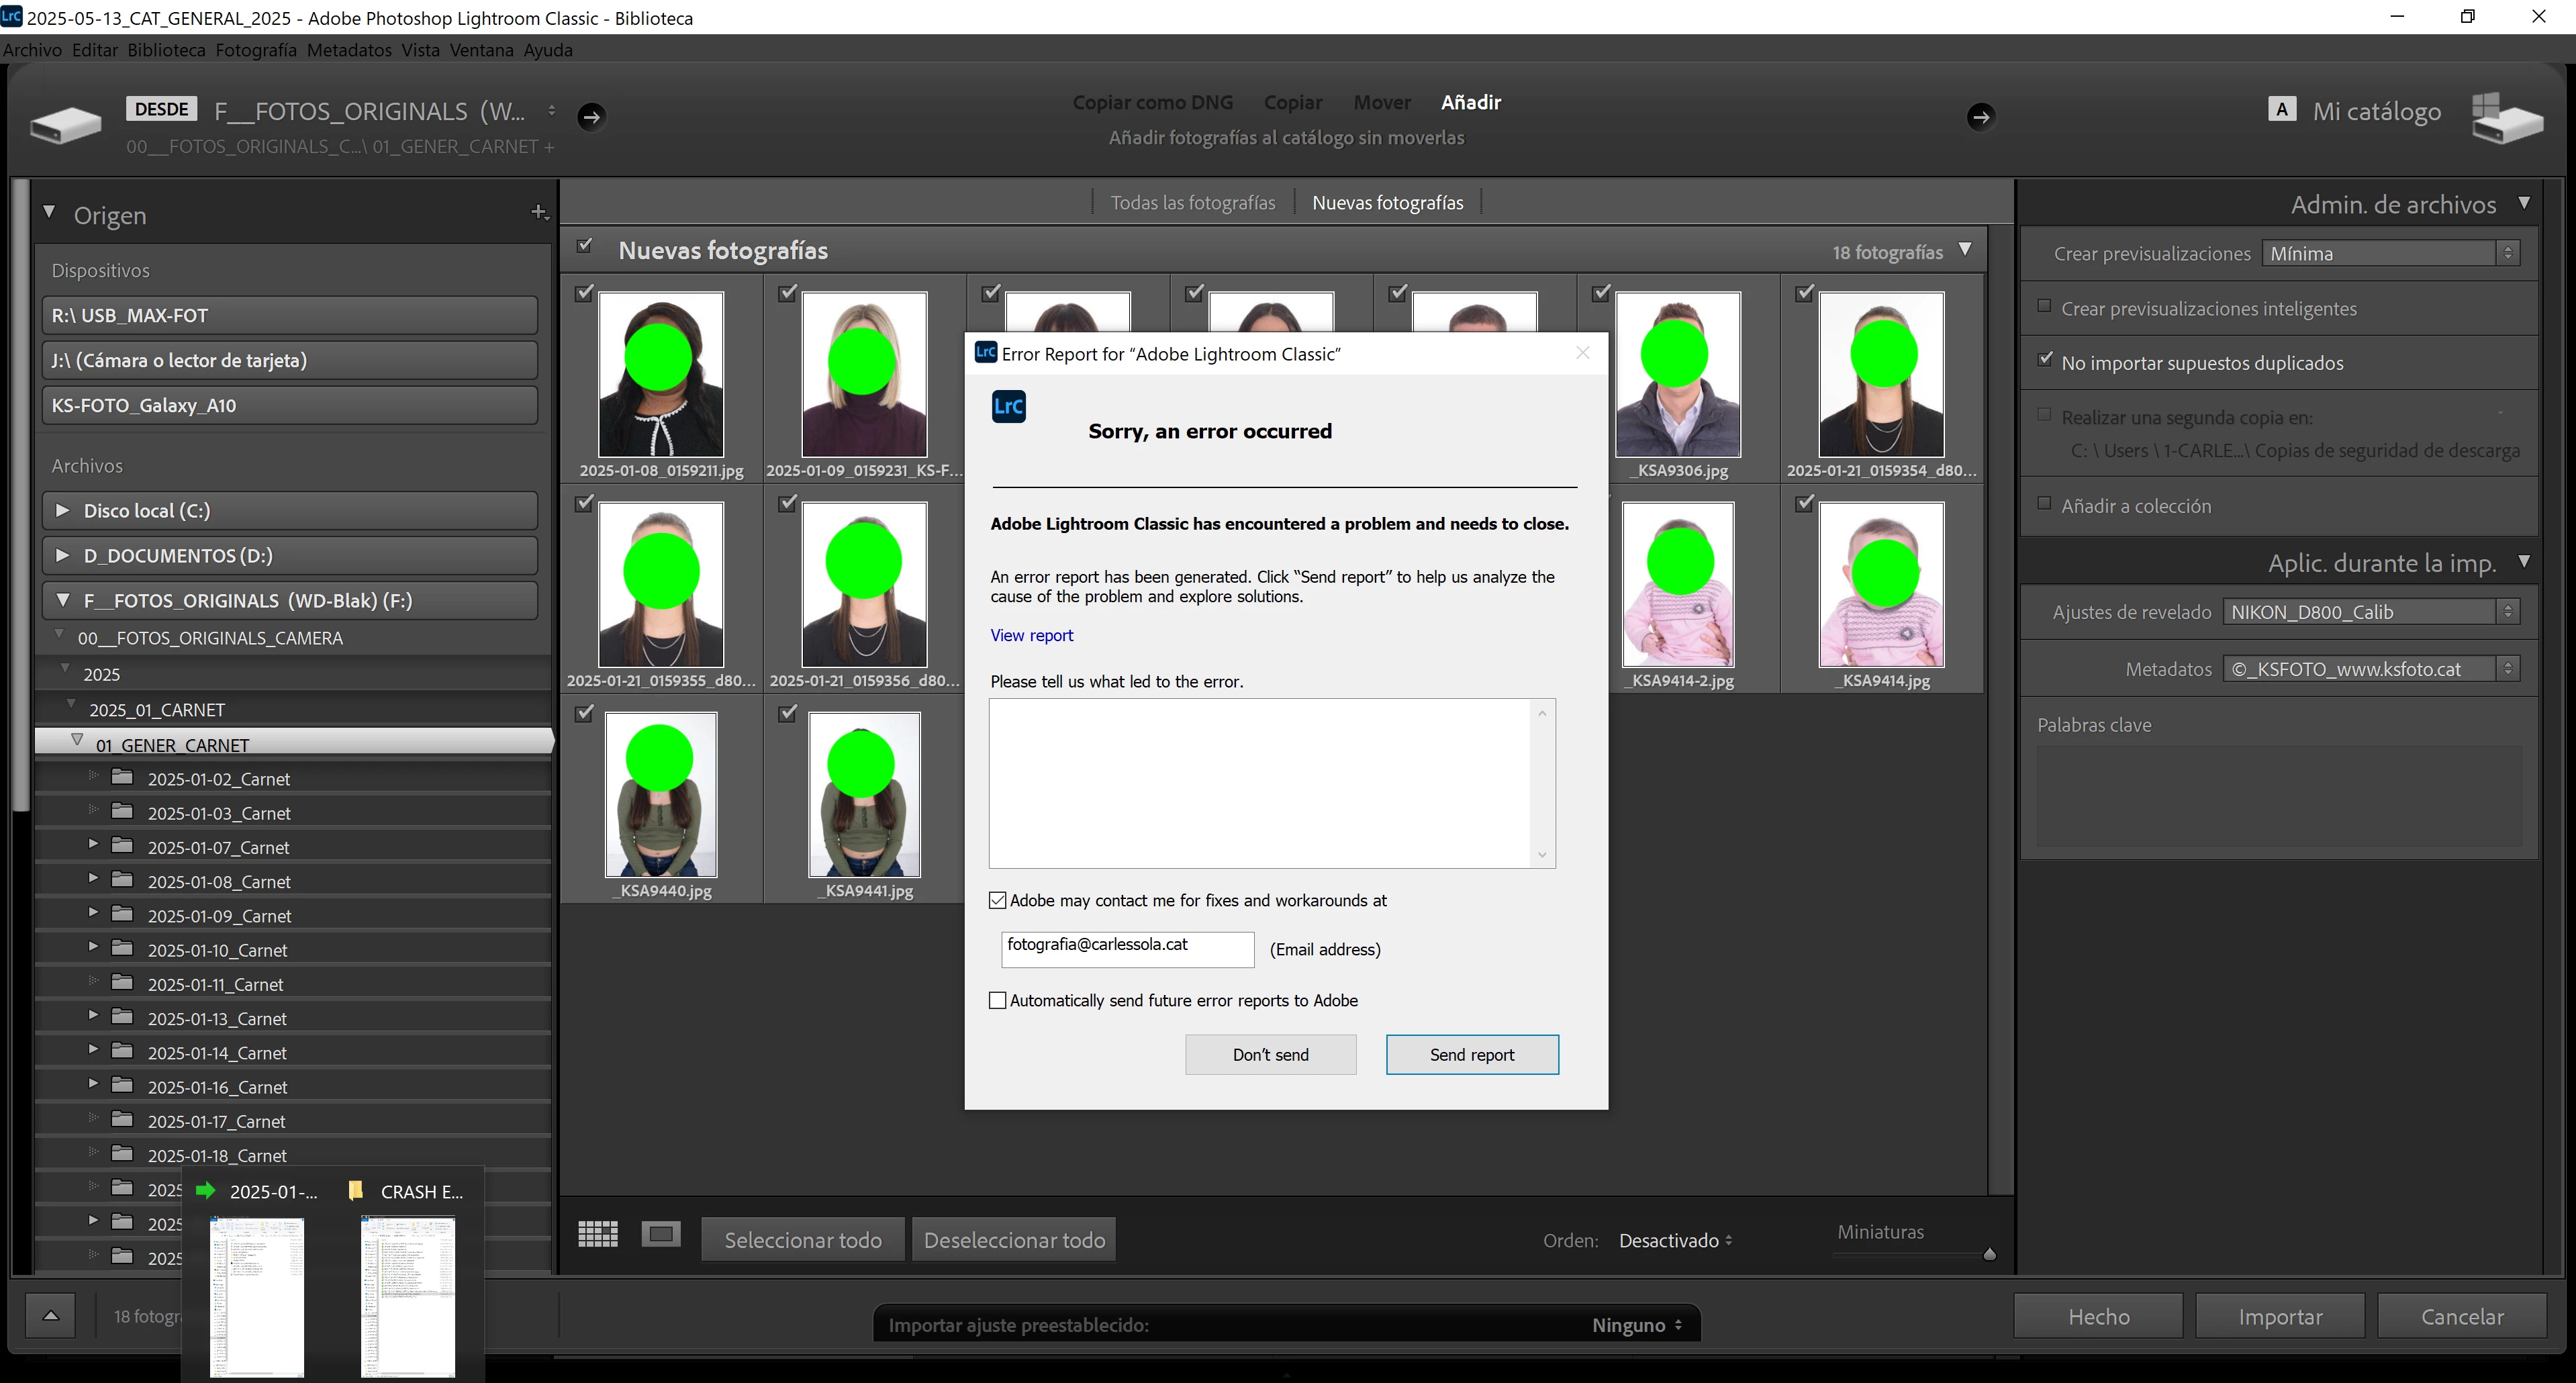The height and width of the screenshot is (1383, 2576).
Task: Click Send report button
Action: (1471, 1055)
